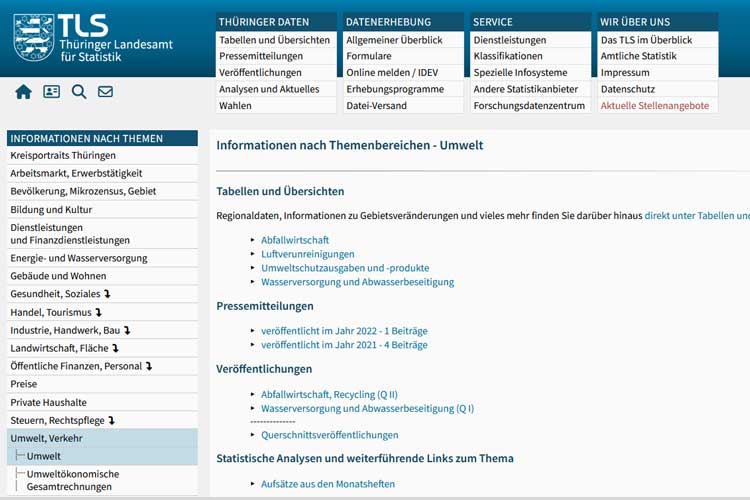Image resolution: width=750 pixels, height=500 pixels.
Task: Open Abfallwirtschaft, Recycling (Q II) publication
Action: coord(329,394)
